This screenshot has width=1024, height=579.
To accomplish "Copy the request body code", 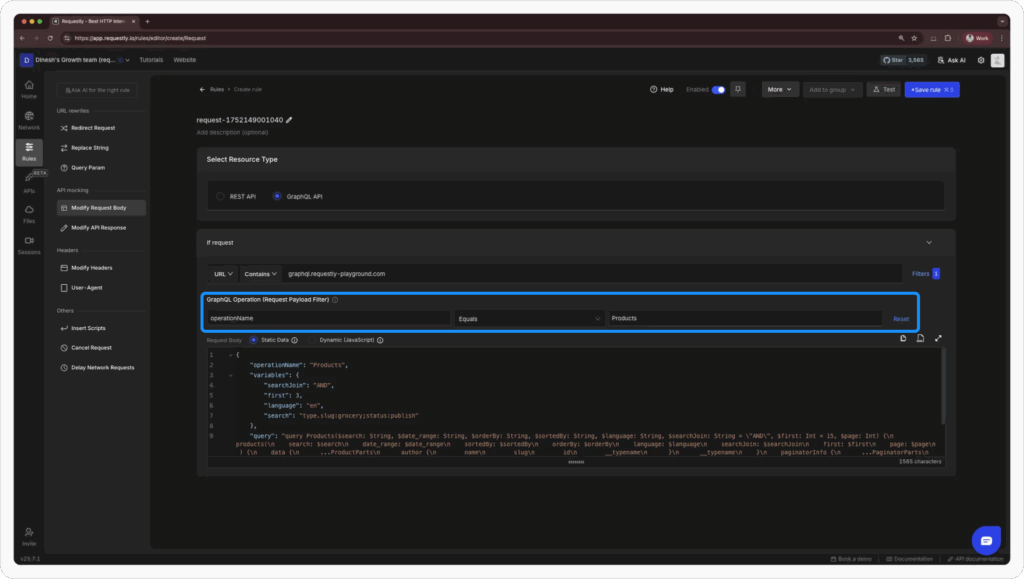I will coord(903,338).
